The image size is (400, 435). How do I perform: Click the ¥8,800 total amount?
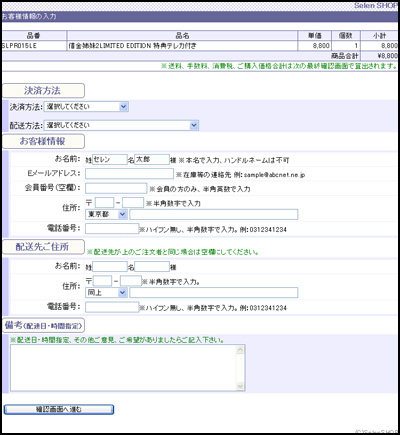387,56
